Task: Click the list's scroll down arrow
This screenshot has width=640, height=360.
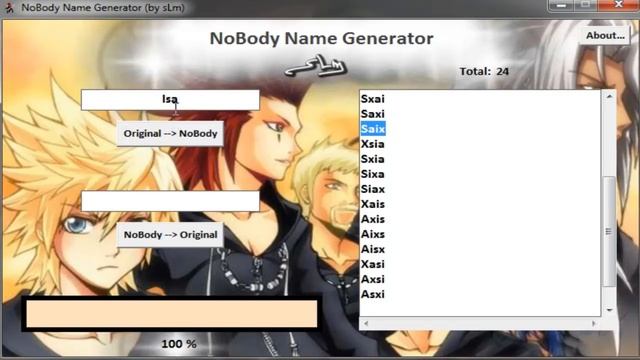Action: click(609, 310)
